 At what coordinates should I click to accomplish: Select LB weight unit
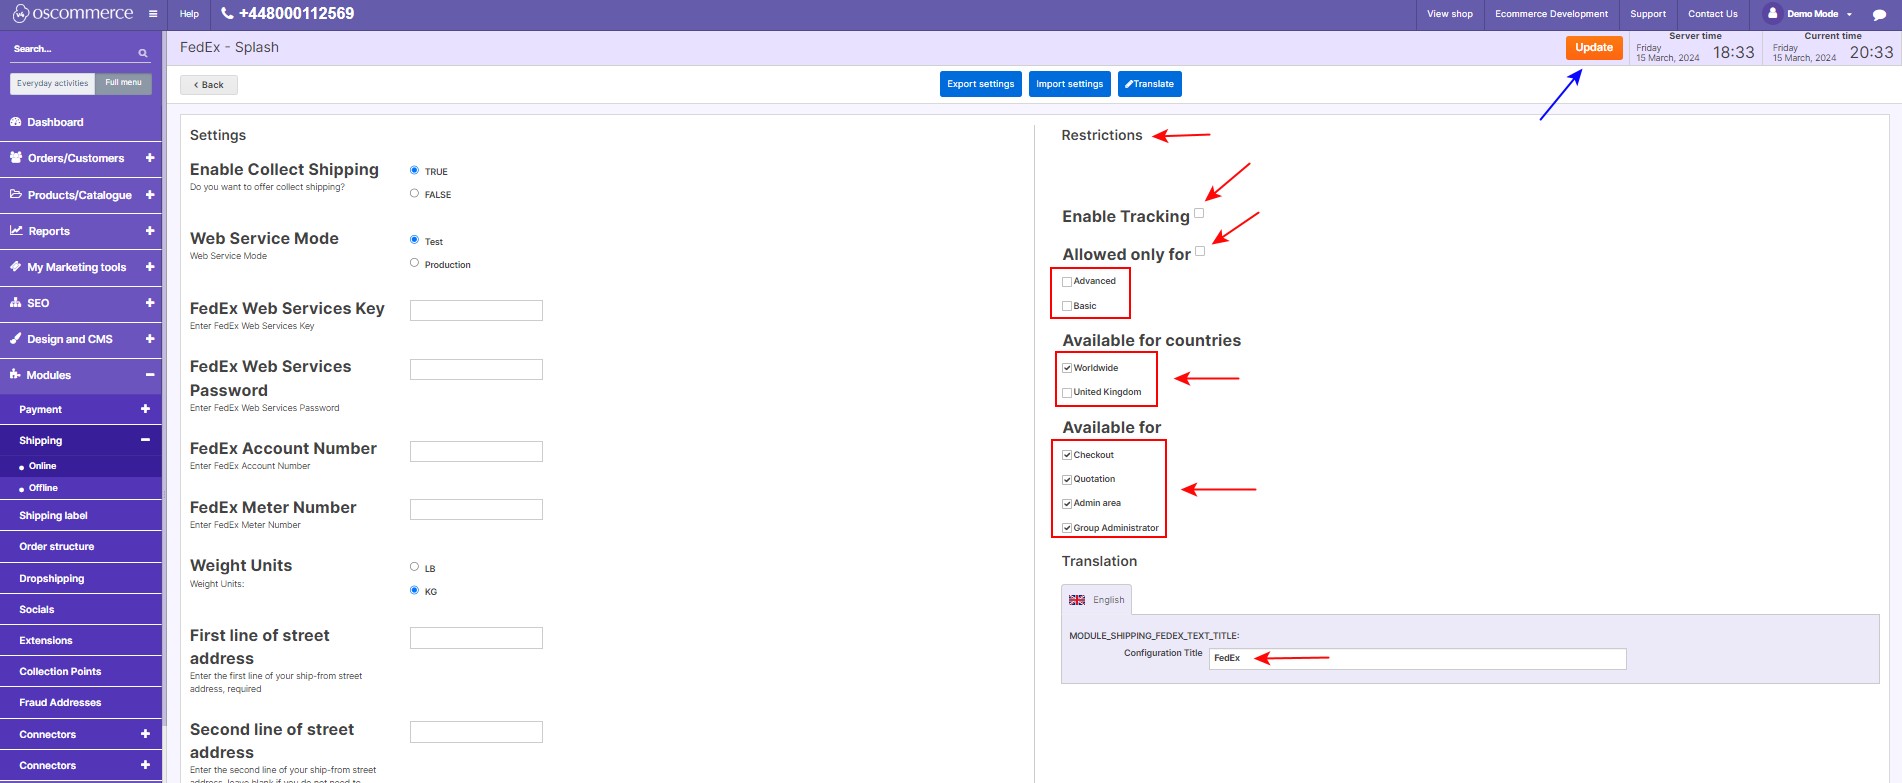414,567
